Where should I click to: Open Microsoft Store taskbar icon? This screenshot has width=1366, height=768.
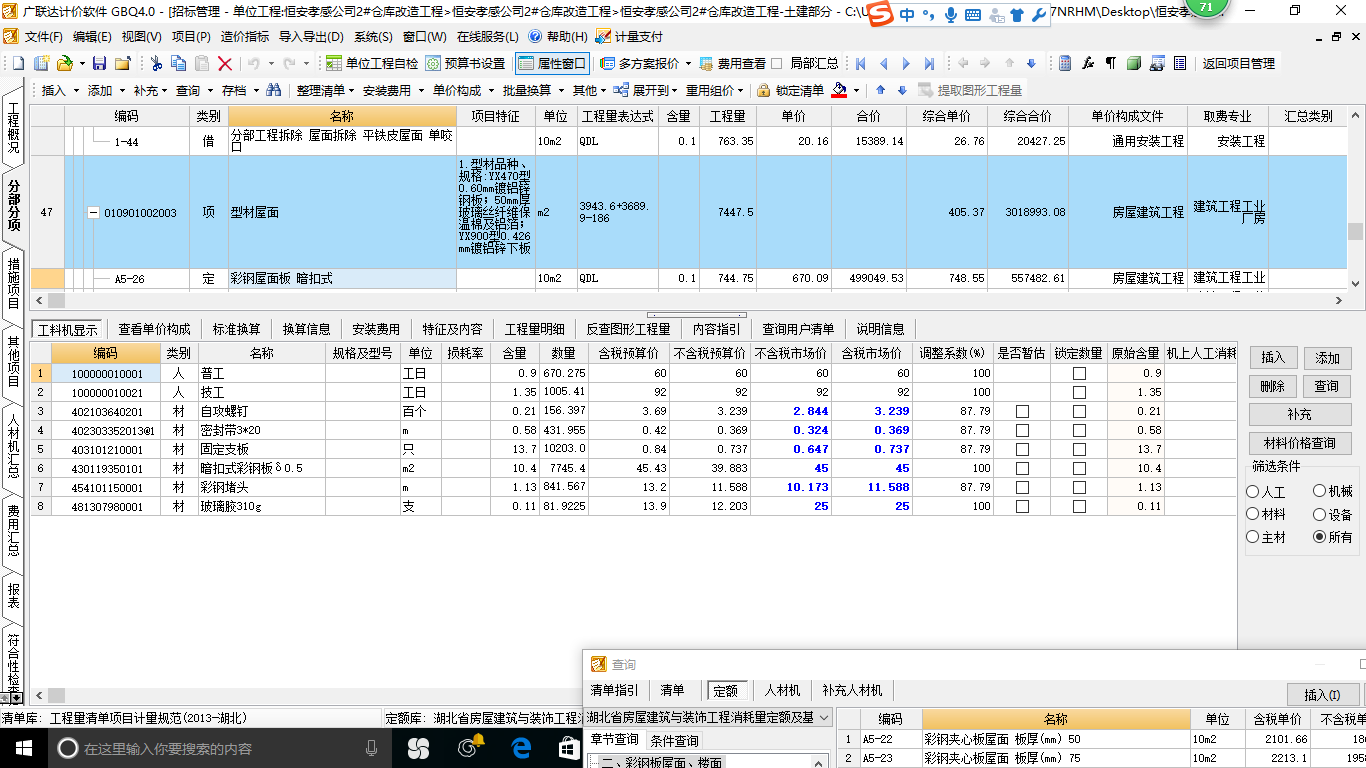(x=570, y=747)
